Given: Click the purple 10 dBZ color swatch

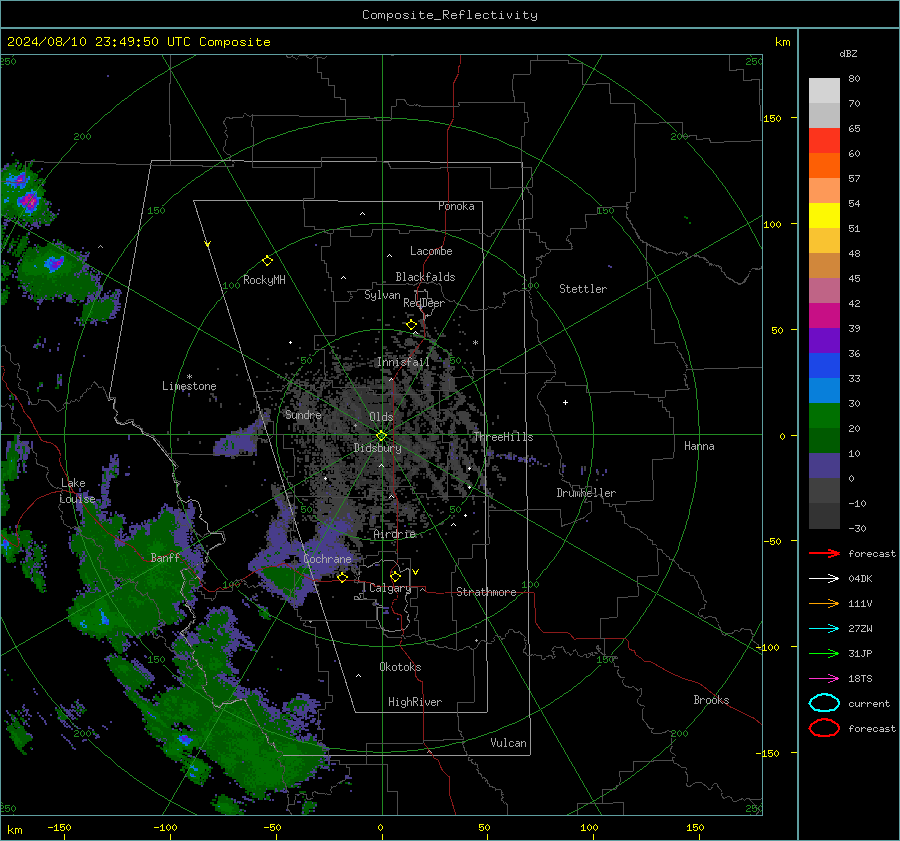Looking at the screenshot, I should coord(824,466).
